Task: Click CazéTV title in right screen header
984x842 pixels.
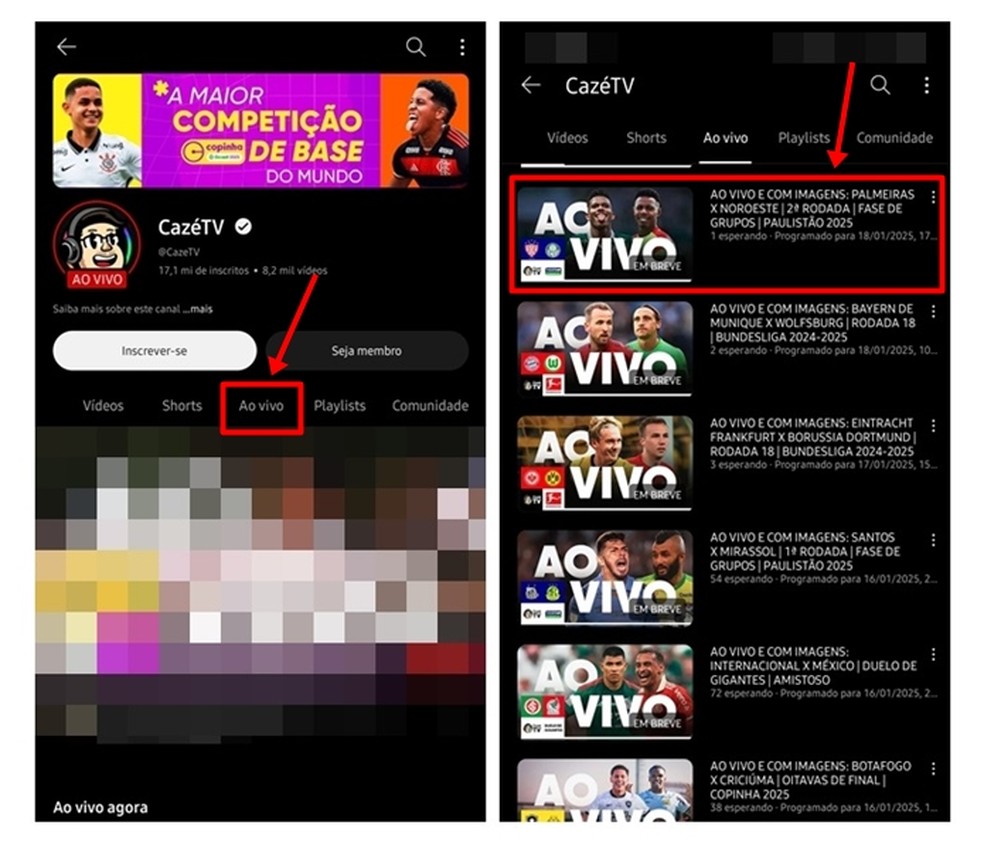Action: 599,85
